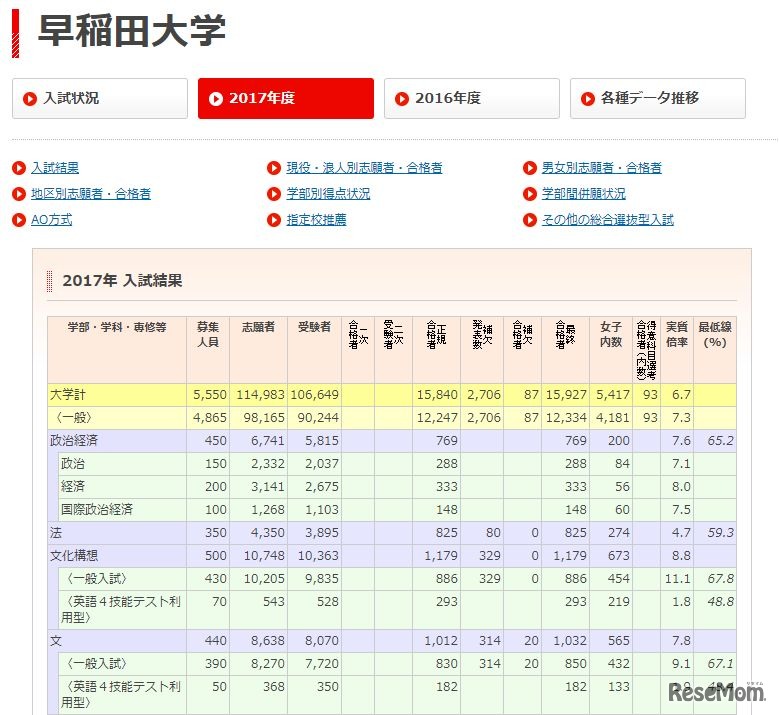Click the 早稲田大学 page heading
The width and height of the screenshot is (779, 715).
132,31
